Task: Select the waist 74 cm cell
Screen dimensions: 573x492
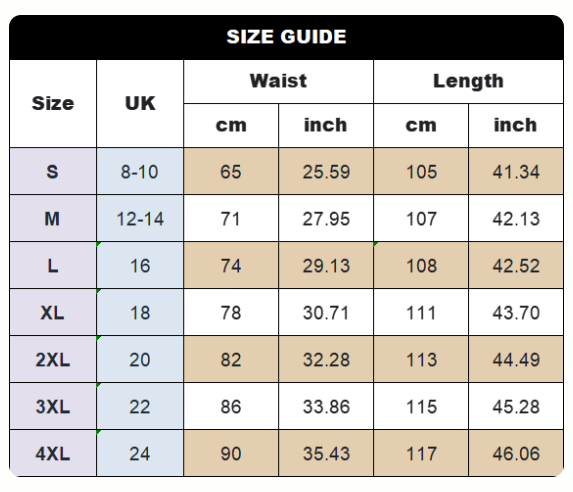Action: 231,265
